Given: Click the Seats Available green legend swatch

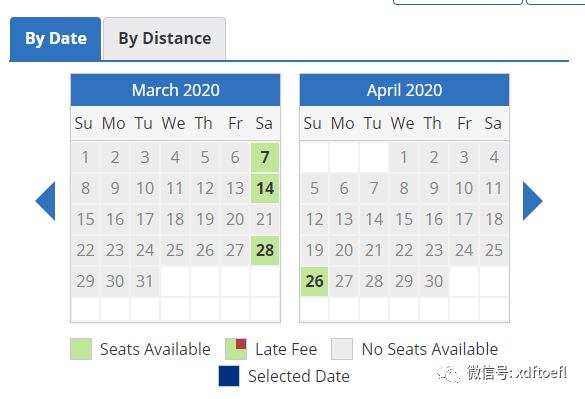Looking at the screenshot, I should tap(81, 349).
